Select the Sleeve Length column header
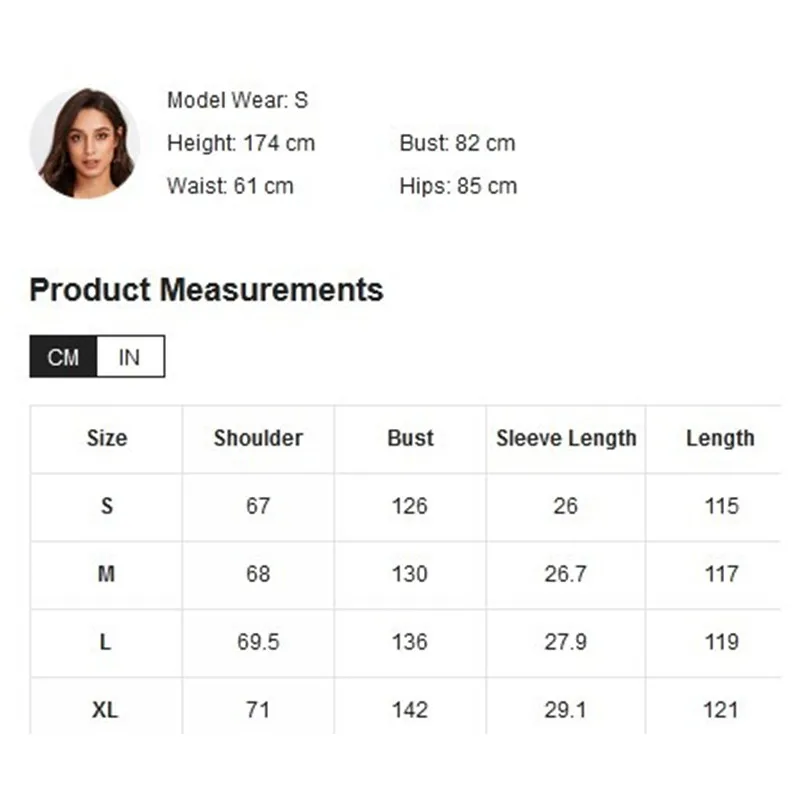 (566, 438)
